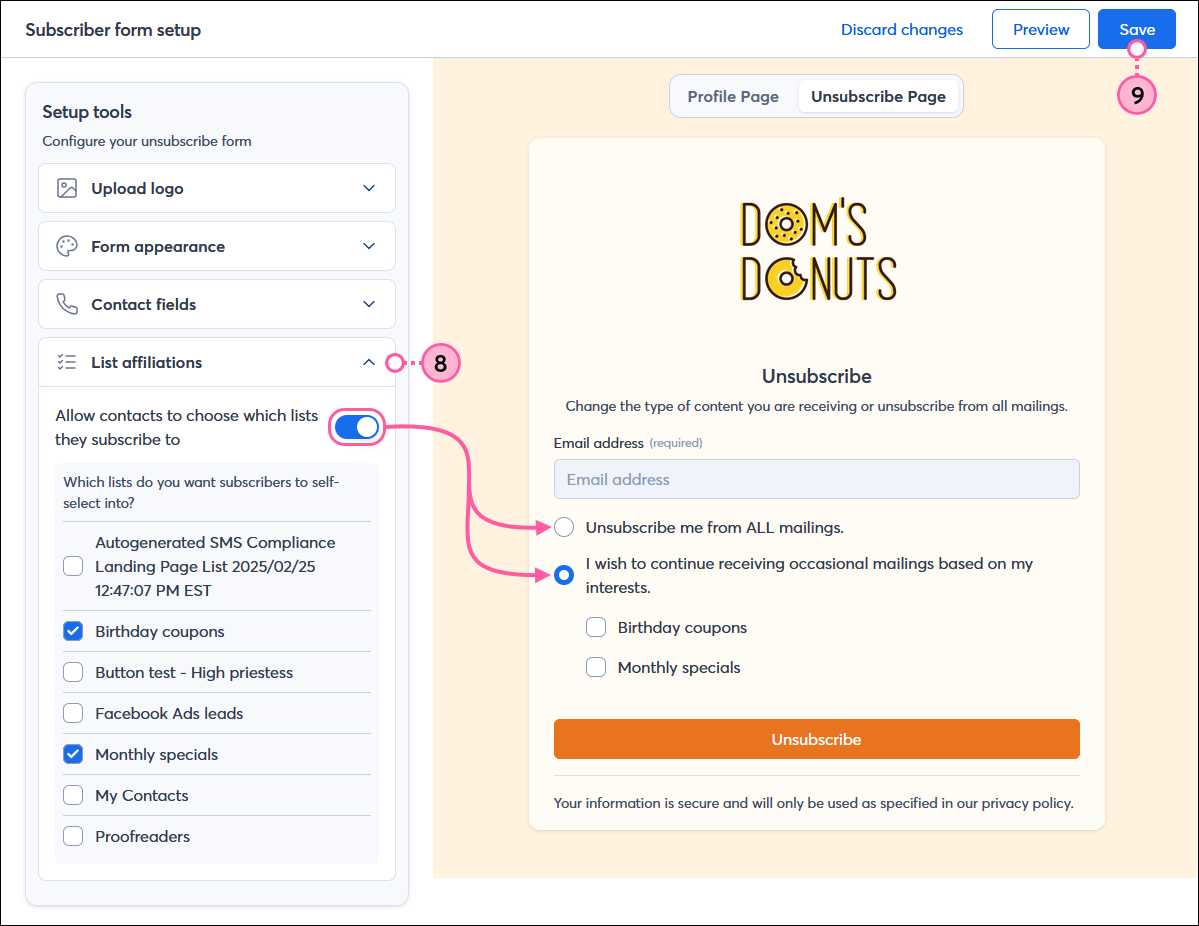
Task: Click the Dom's Donuts logo
Action: pos(817,251)
